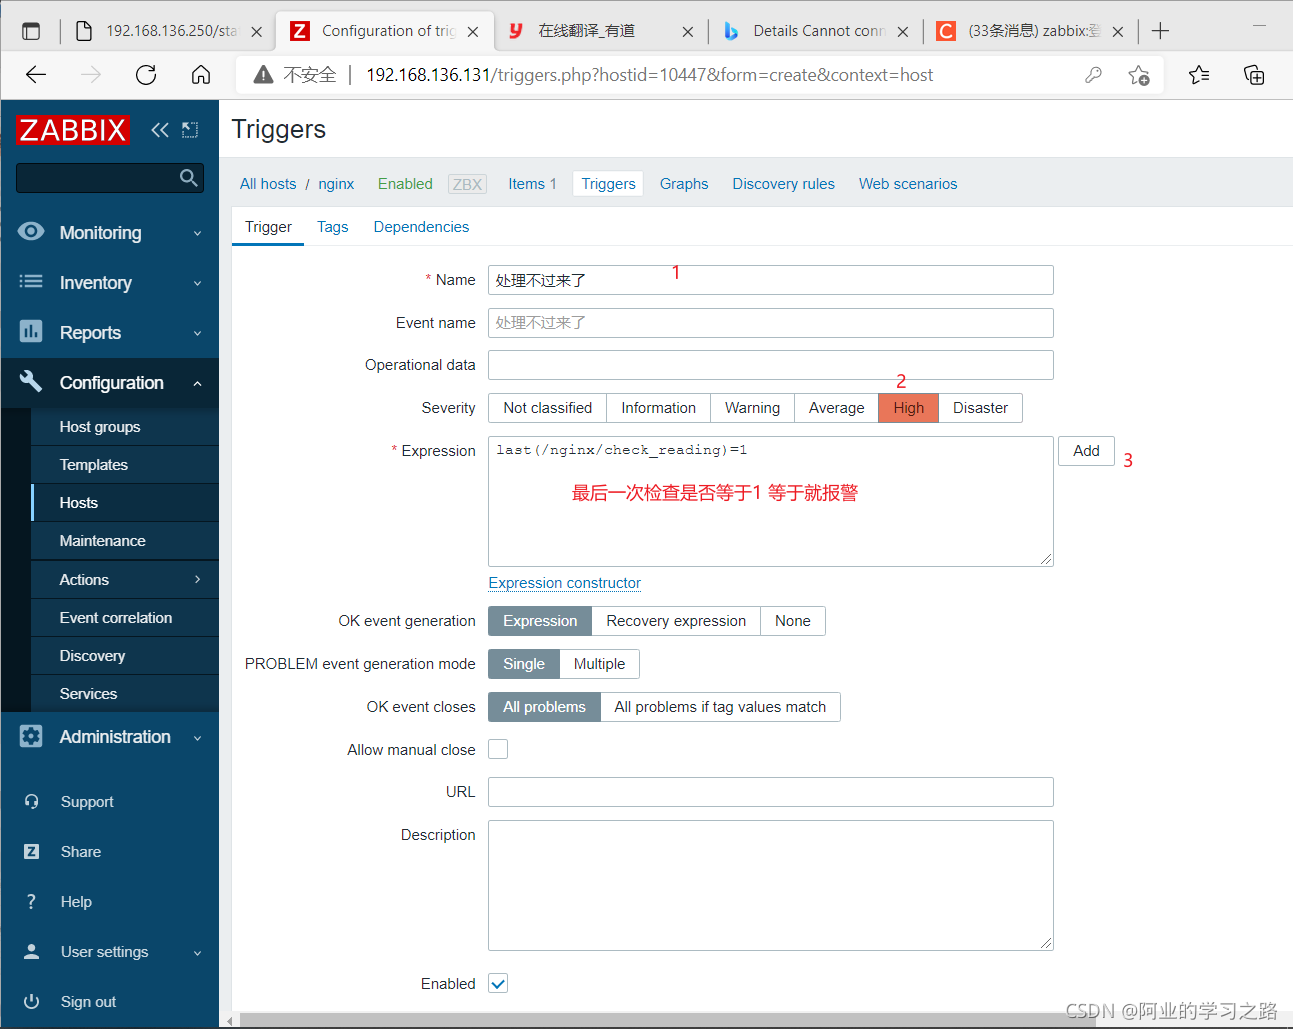The width and height of the screenshot is (1293, 1029).
Task: Click the browser back arrow
Action: [36, 75]
